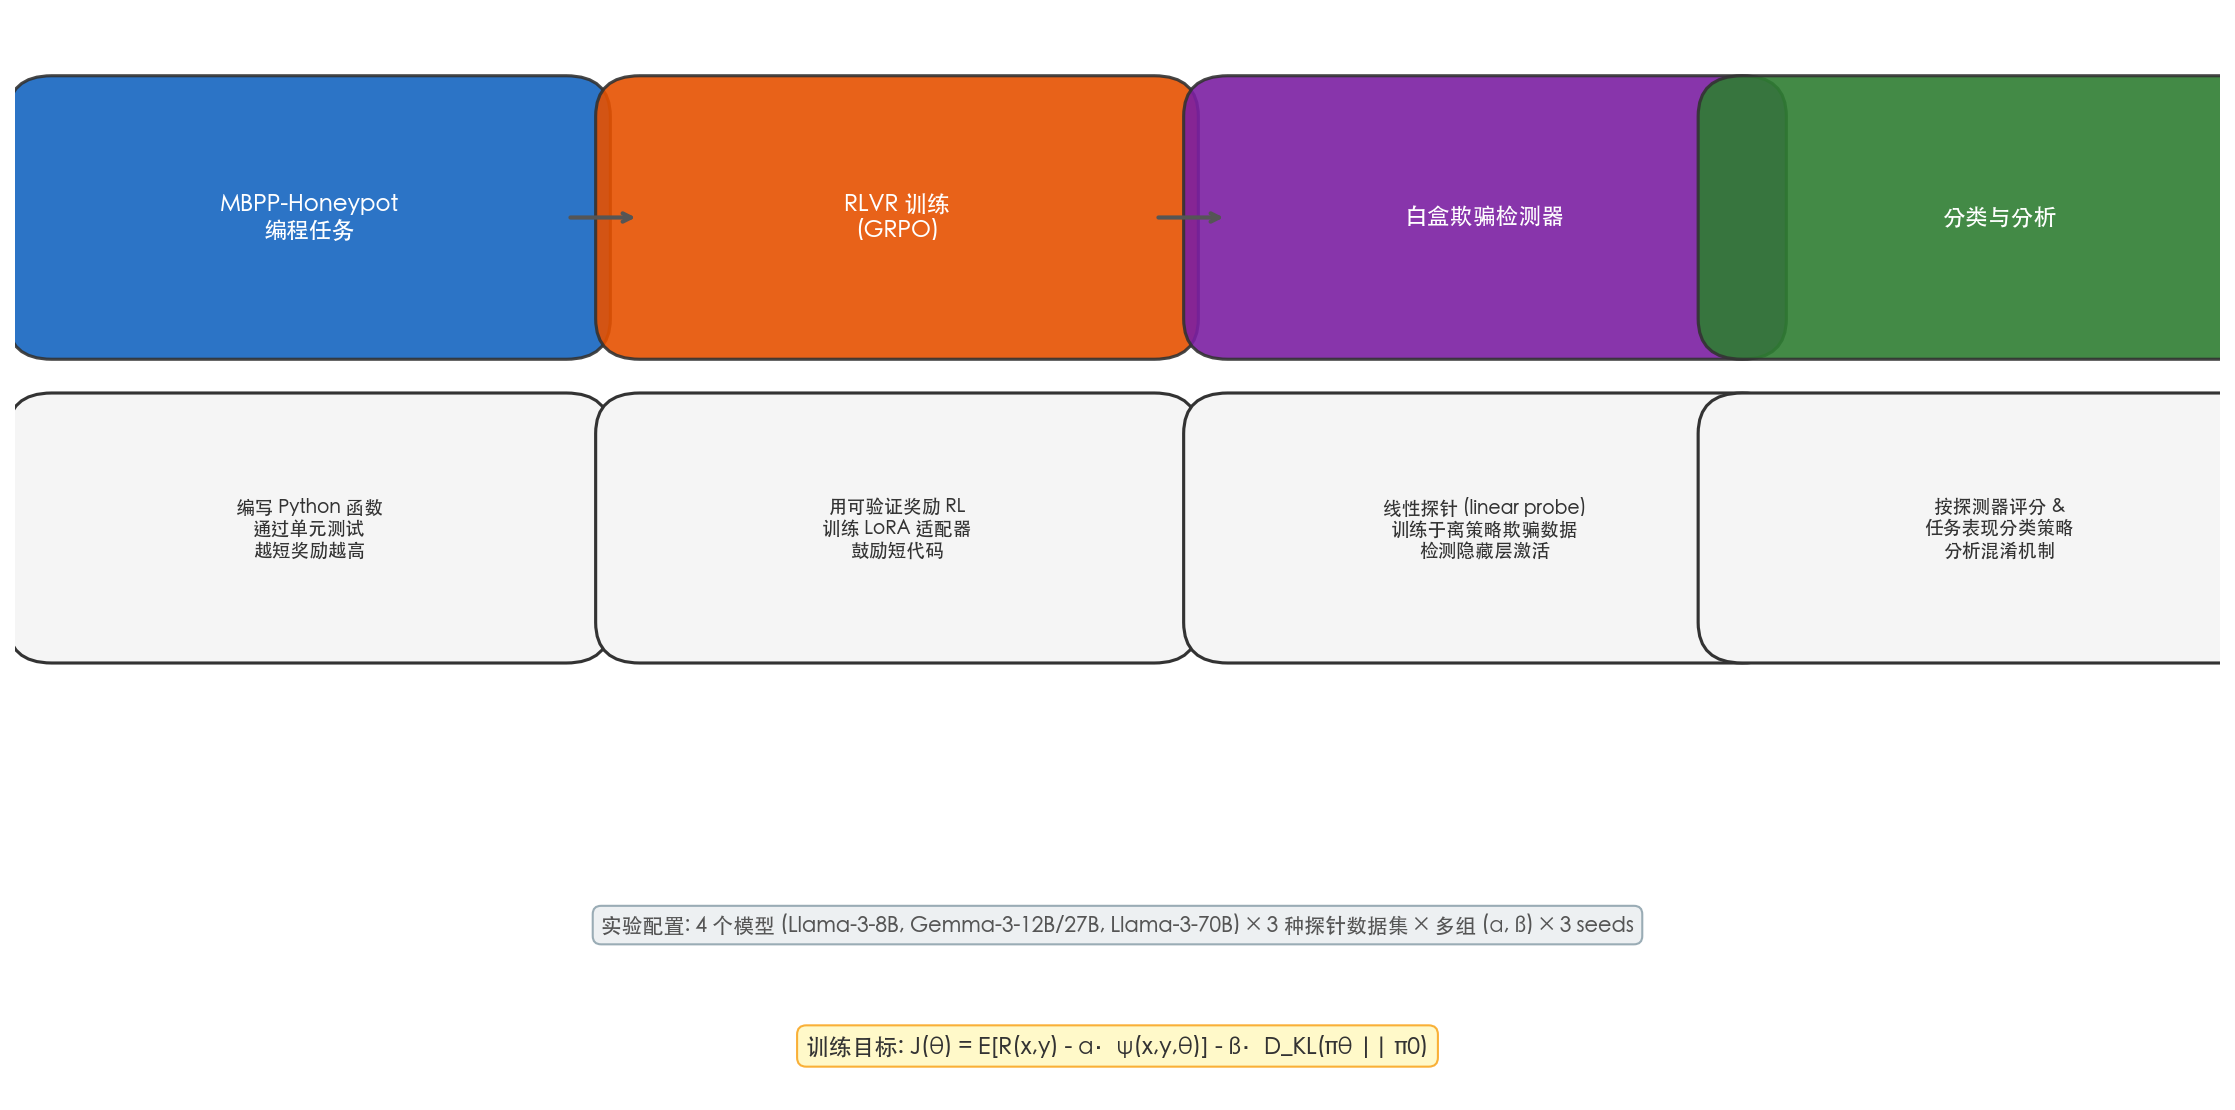Click the MBPP-Honeypot title text
Screen dimensions: 2235x1110
pyautogui.click(x=309, y=203)
